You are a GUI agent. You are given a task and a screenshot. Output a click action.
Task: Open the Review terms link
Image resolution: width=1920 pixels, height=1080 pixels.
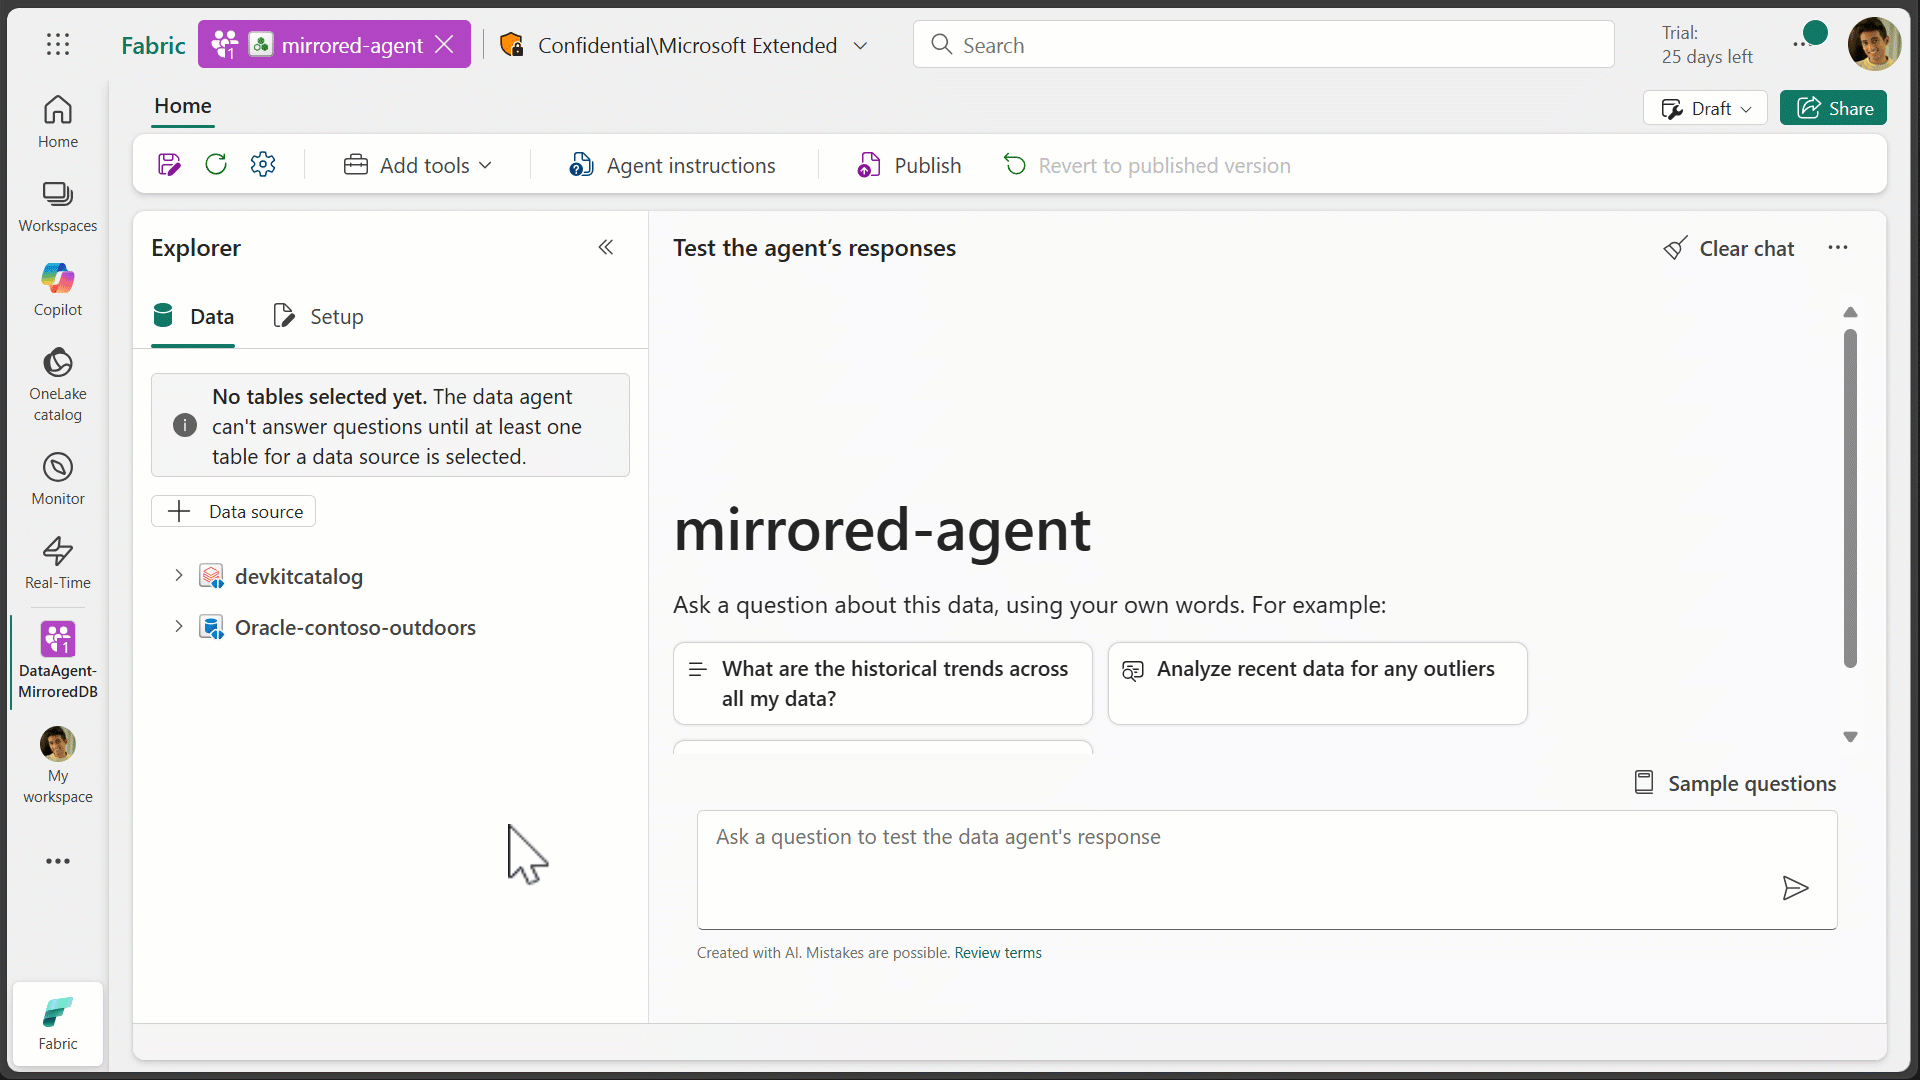(x=997, y=952)
